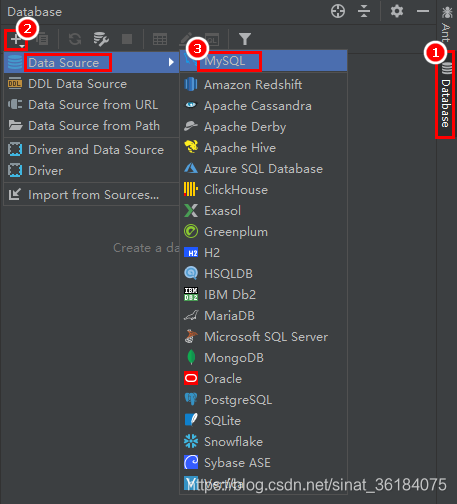
Task: Select MariaDB data source
Action: click(263, 316)
